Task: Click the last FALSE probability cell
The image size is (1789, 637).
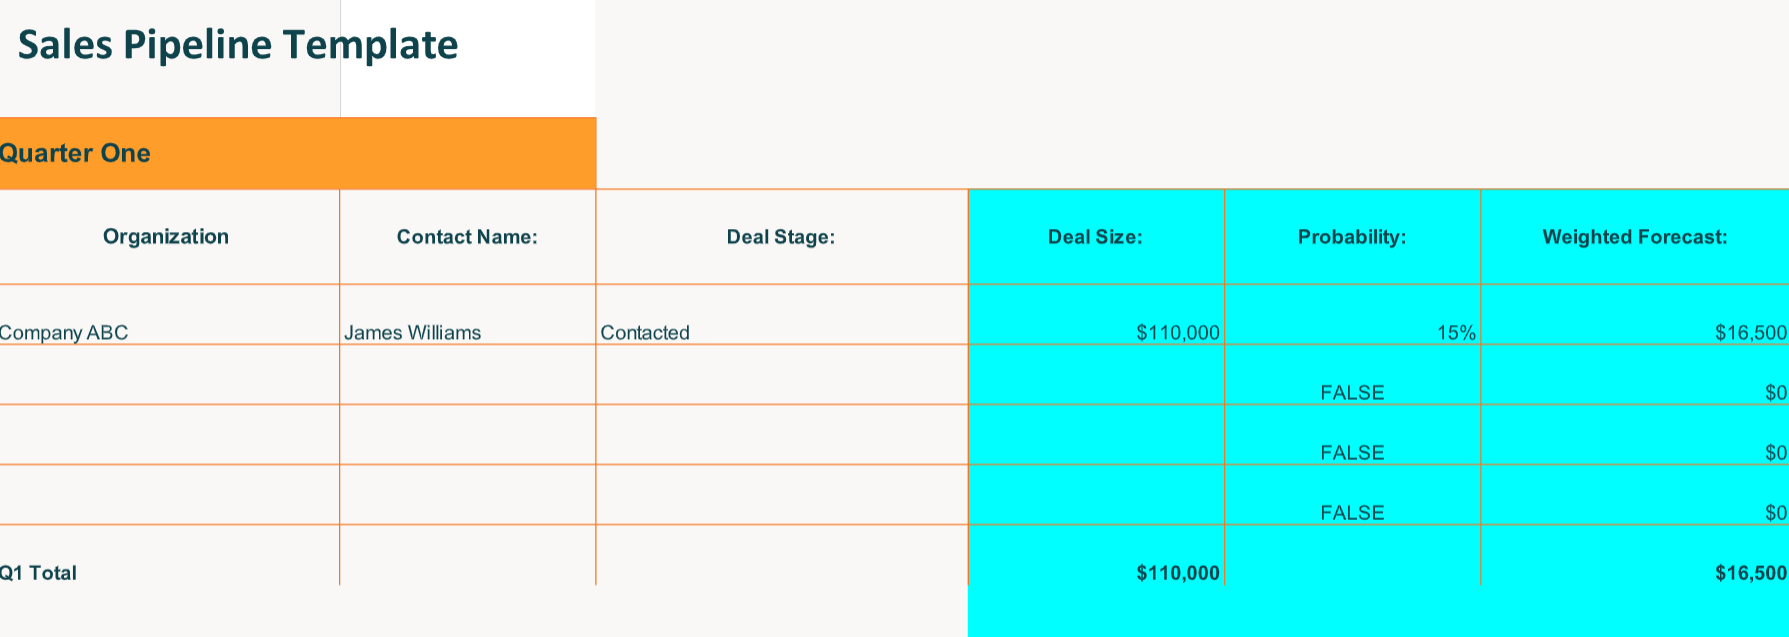Action: point(1352,495)
